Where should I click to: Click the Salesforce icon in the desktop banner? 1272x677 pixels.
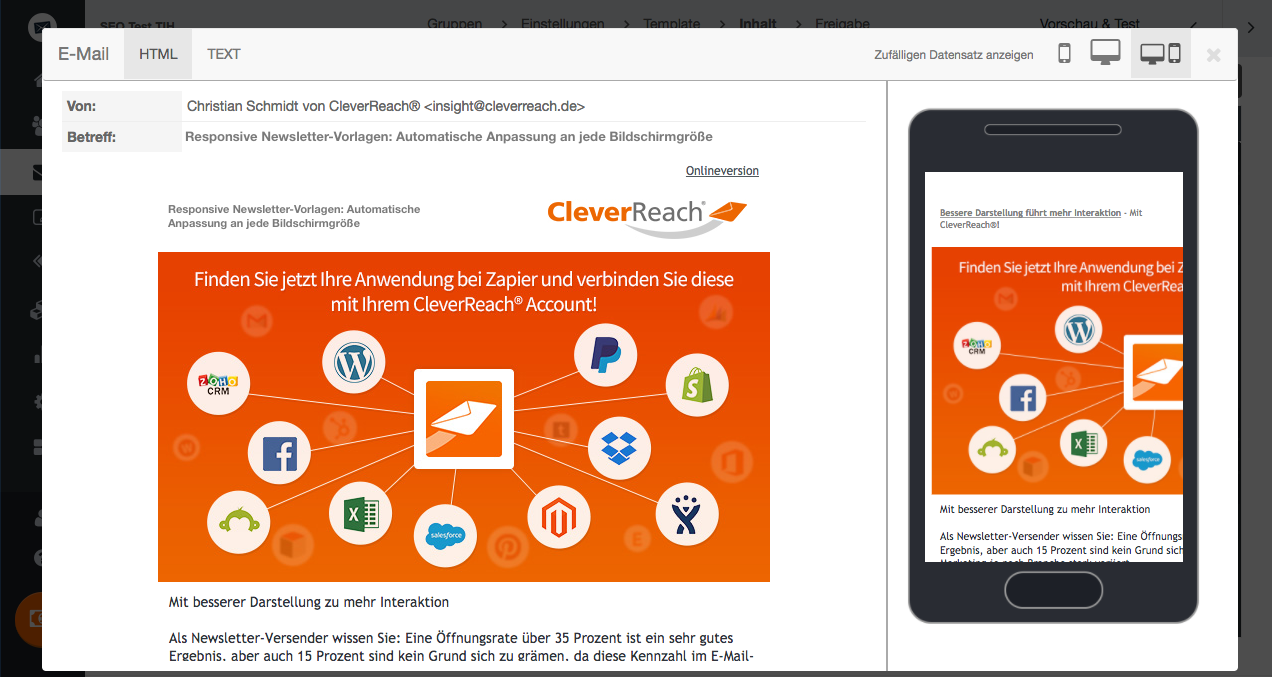click(x=445, y=535)
